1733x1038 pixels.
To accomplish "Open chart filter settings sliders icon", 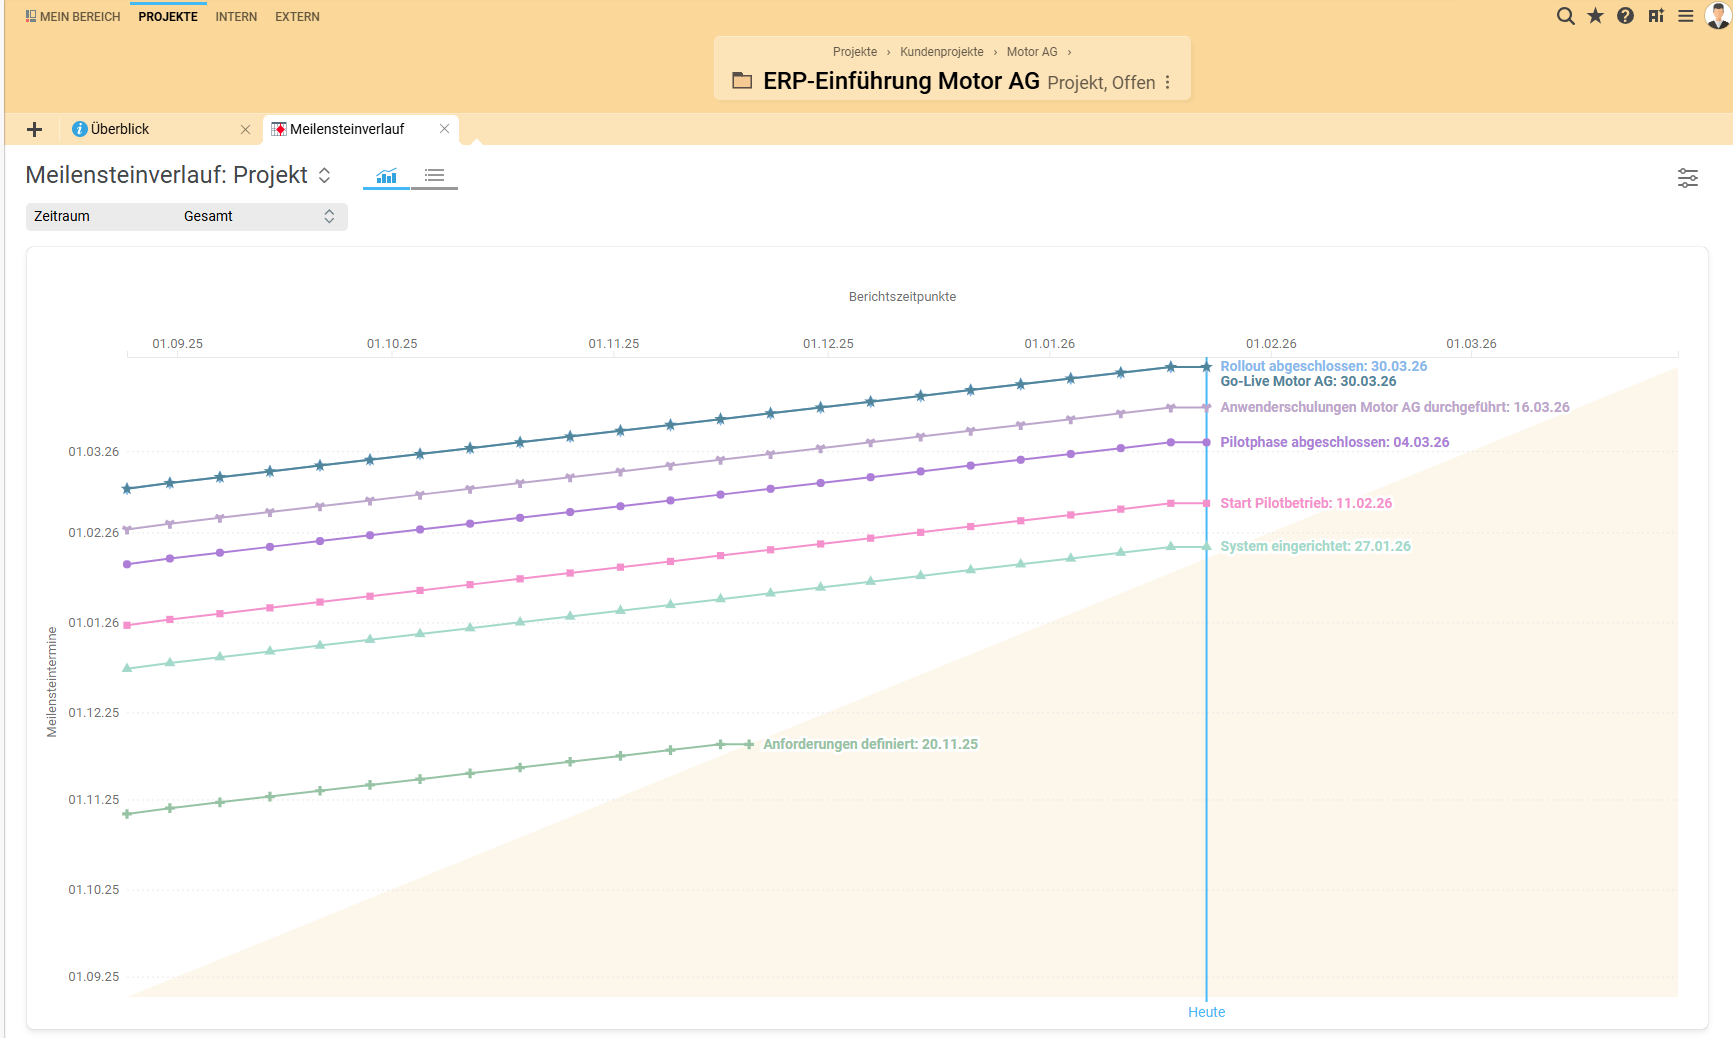I will click(x=1687, y=178).
